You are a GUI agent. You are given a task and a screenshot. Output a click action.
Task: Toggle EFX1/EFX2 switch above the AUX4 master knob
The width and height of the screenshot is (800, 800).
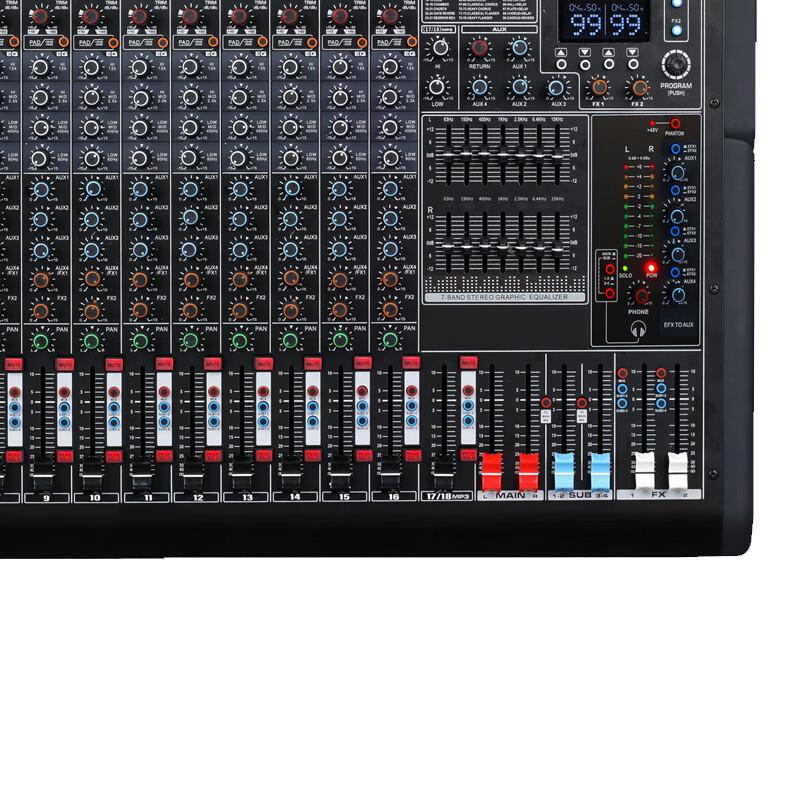[675, 272]
